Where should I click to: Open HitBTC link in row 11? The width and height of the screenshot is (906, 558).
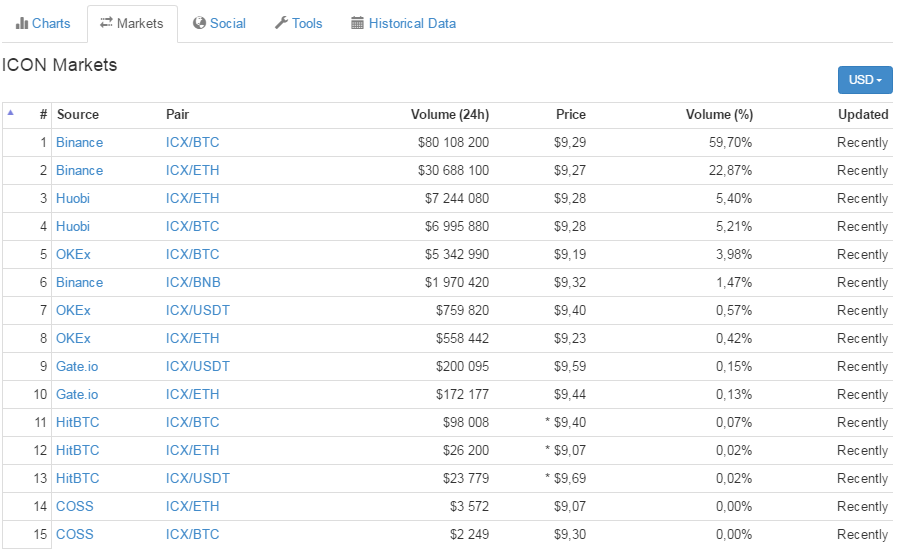pyautogui.click(x=77, y=422)
